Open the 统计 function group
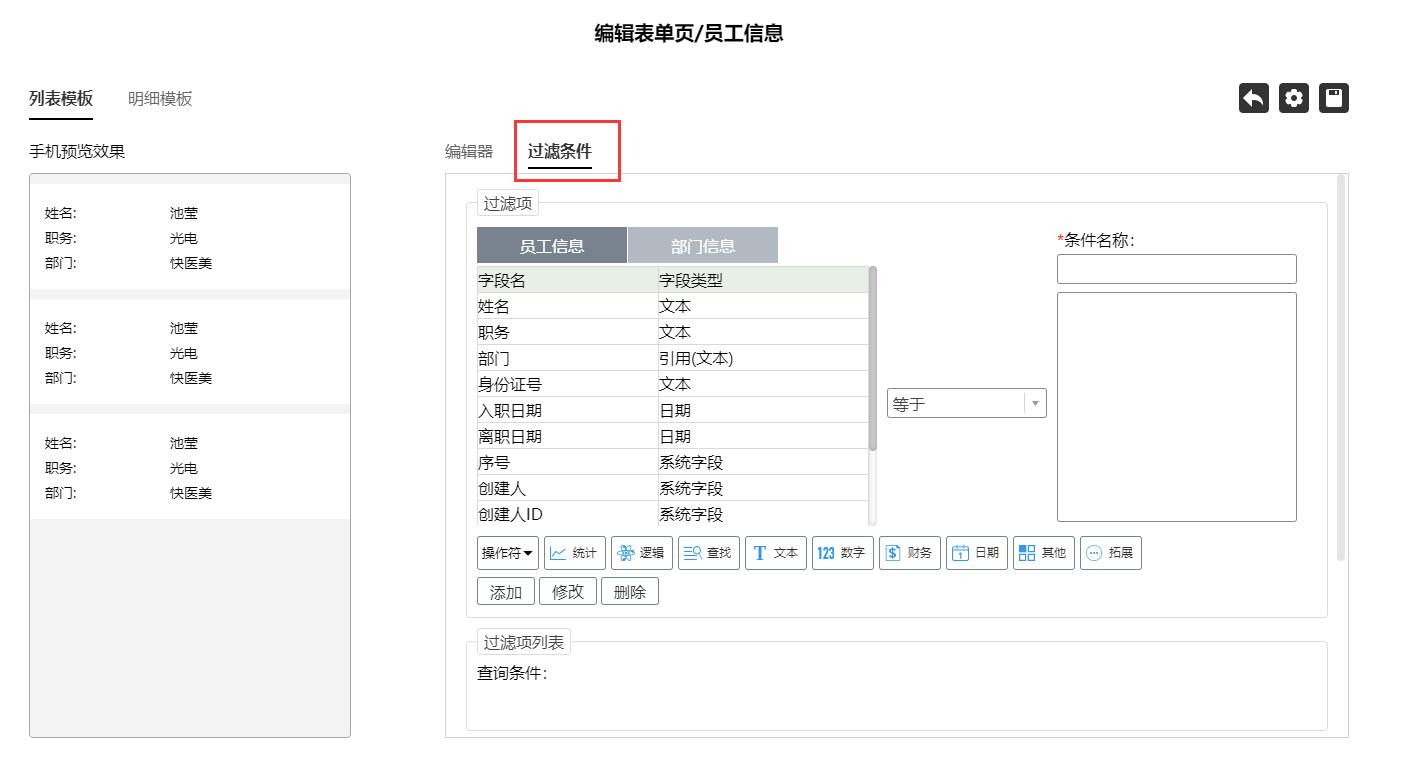Image resolution: width=1402 pixels, height=775 pixels. [575, 553]
